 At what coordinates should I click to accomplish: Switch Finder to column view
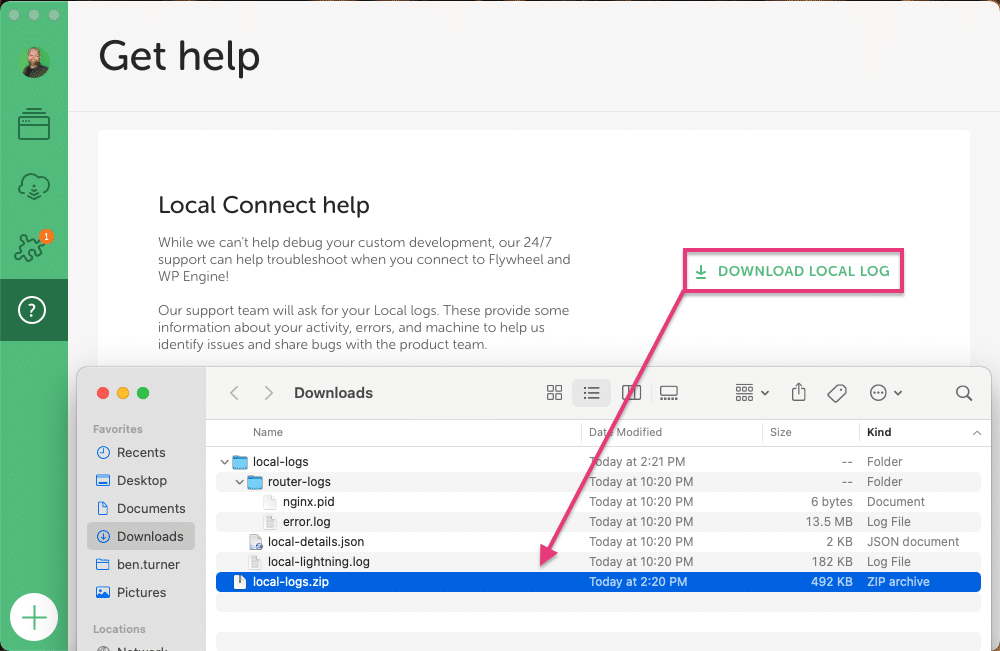click(x=631, y=393)
